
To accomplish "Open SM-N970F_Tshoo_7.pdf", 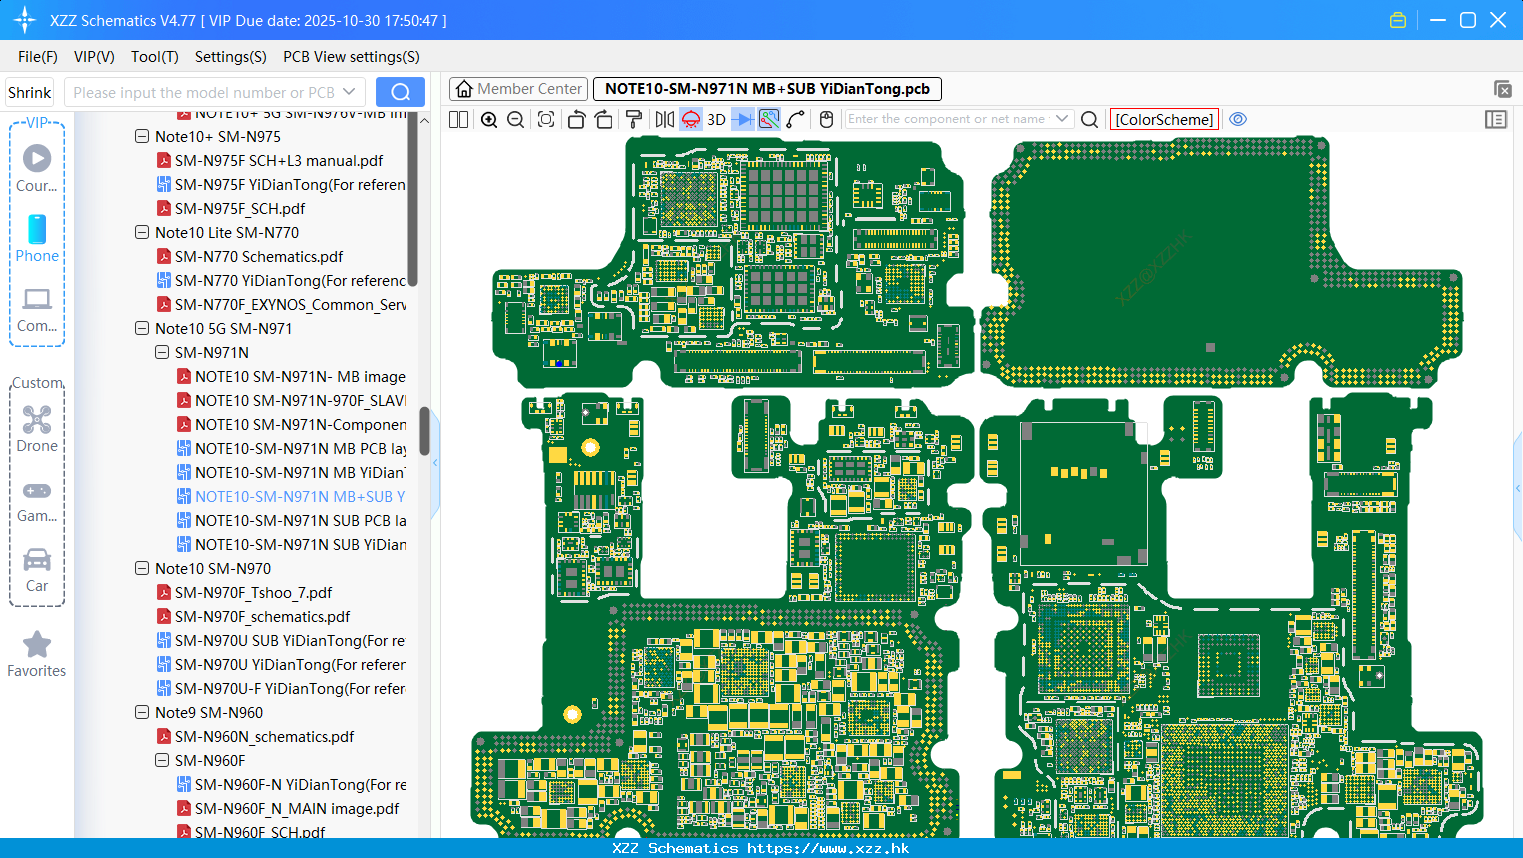I will click(x=244, y=592).
